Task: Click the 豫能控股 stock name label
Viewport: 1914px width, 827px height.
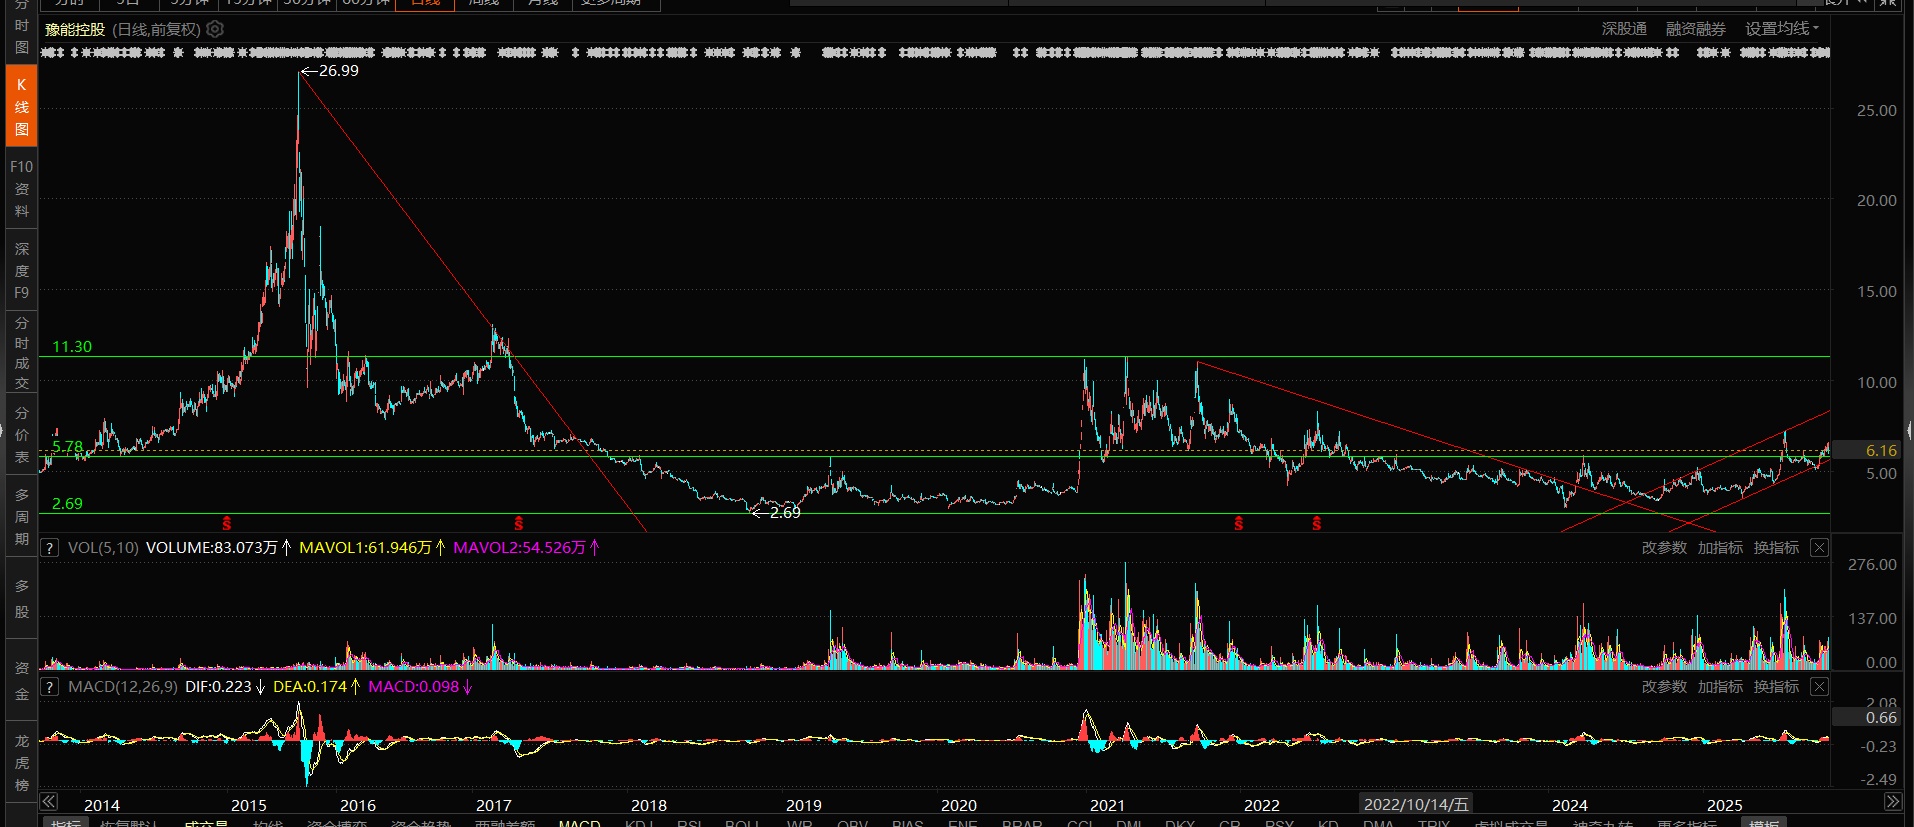Action: pyautogui.click(x=75, y=29)
